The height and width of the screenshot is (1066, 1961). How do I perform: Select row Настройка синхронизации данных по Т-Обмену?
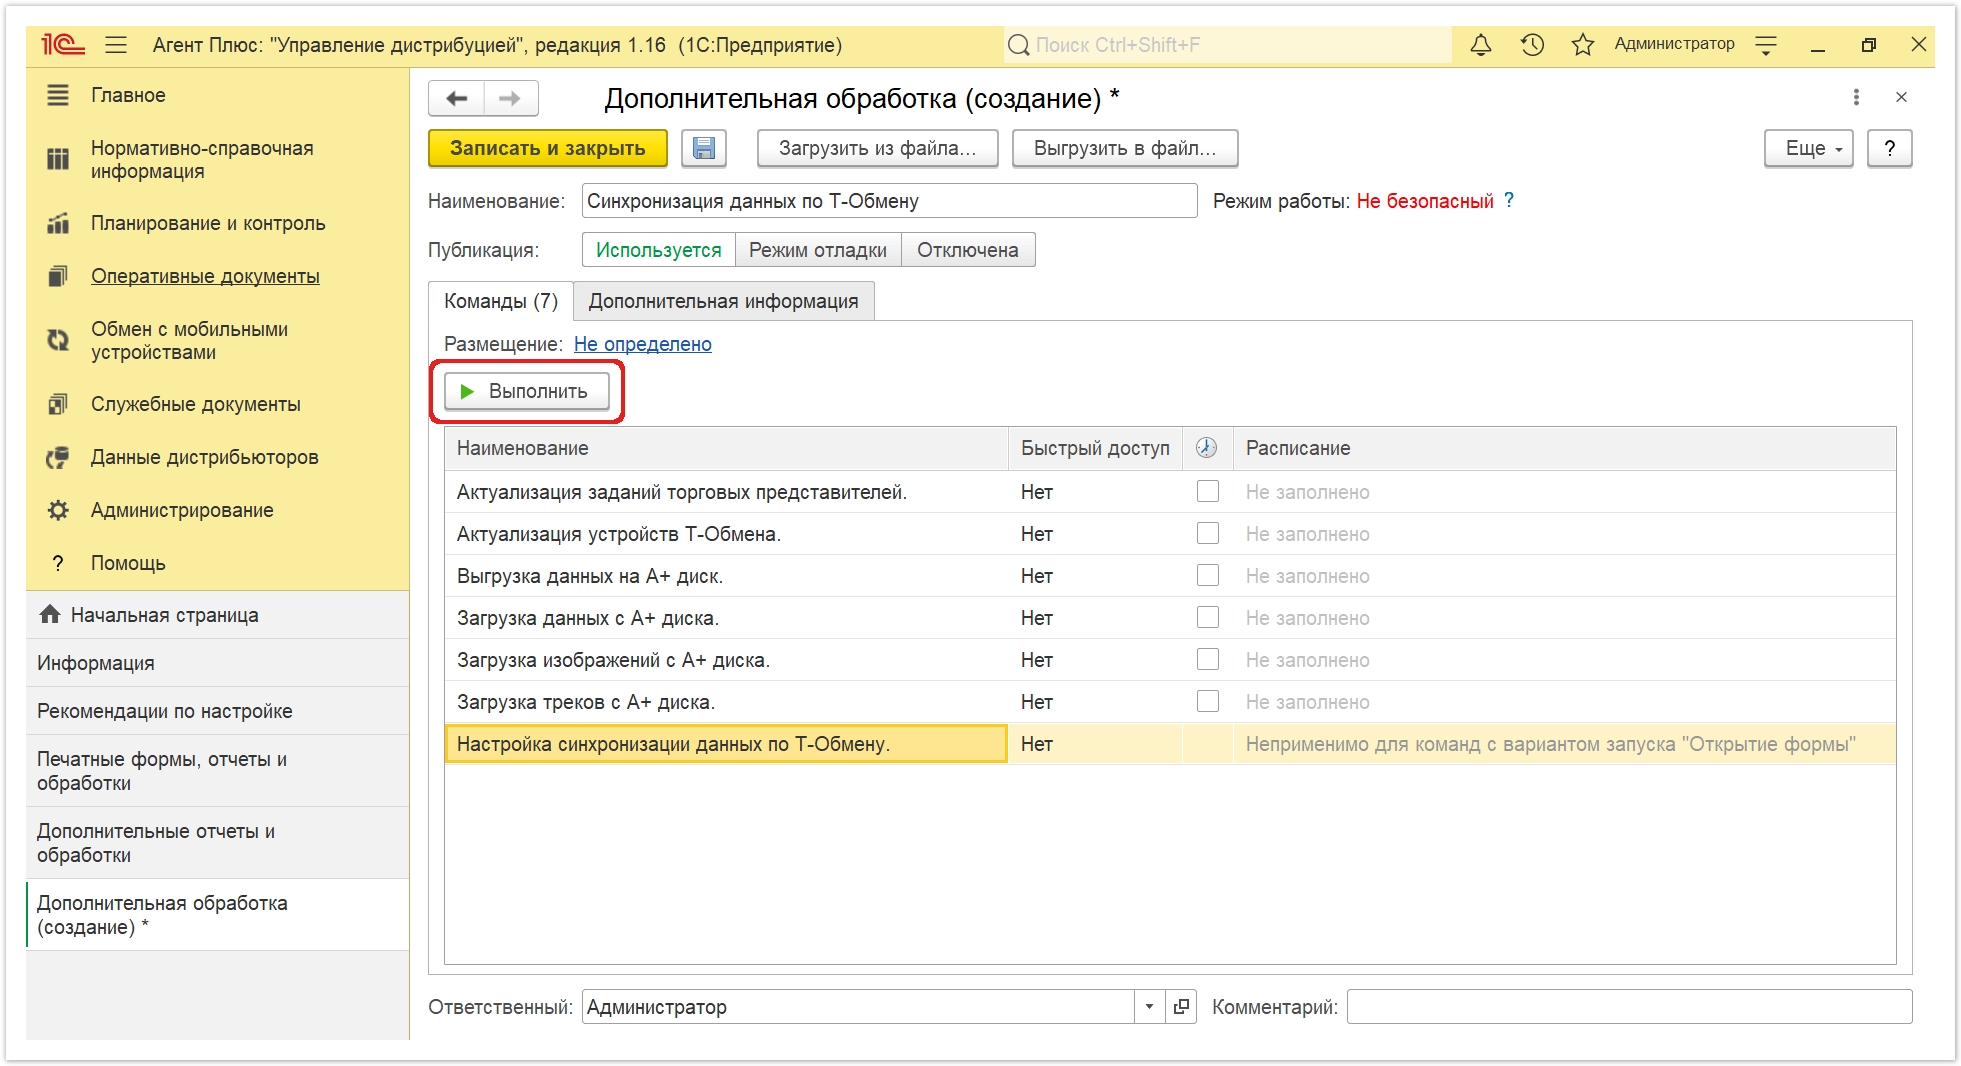pyautogui.click(x=1170, y=744)
